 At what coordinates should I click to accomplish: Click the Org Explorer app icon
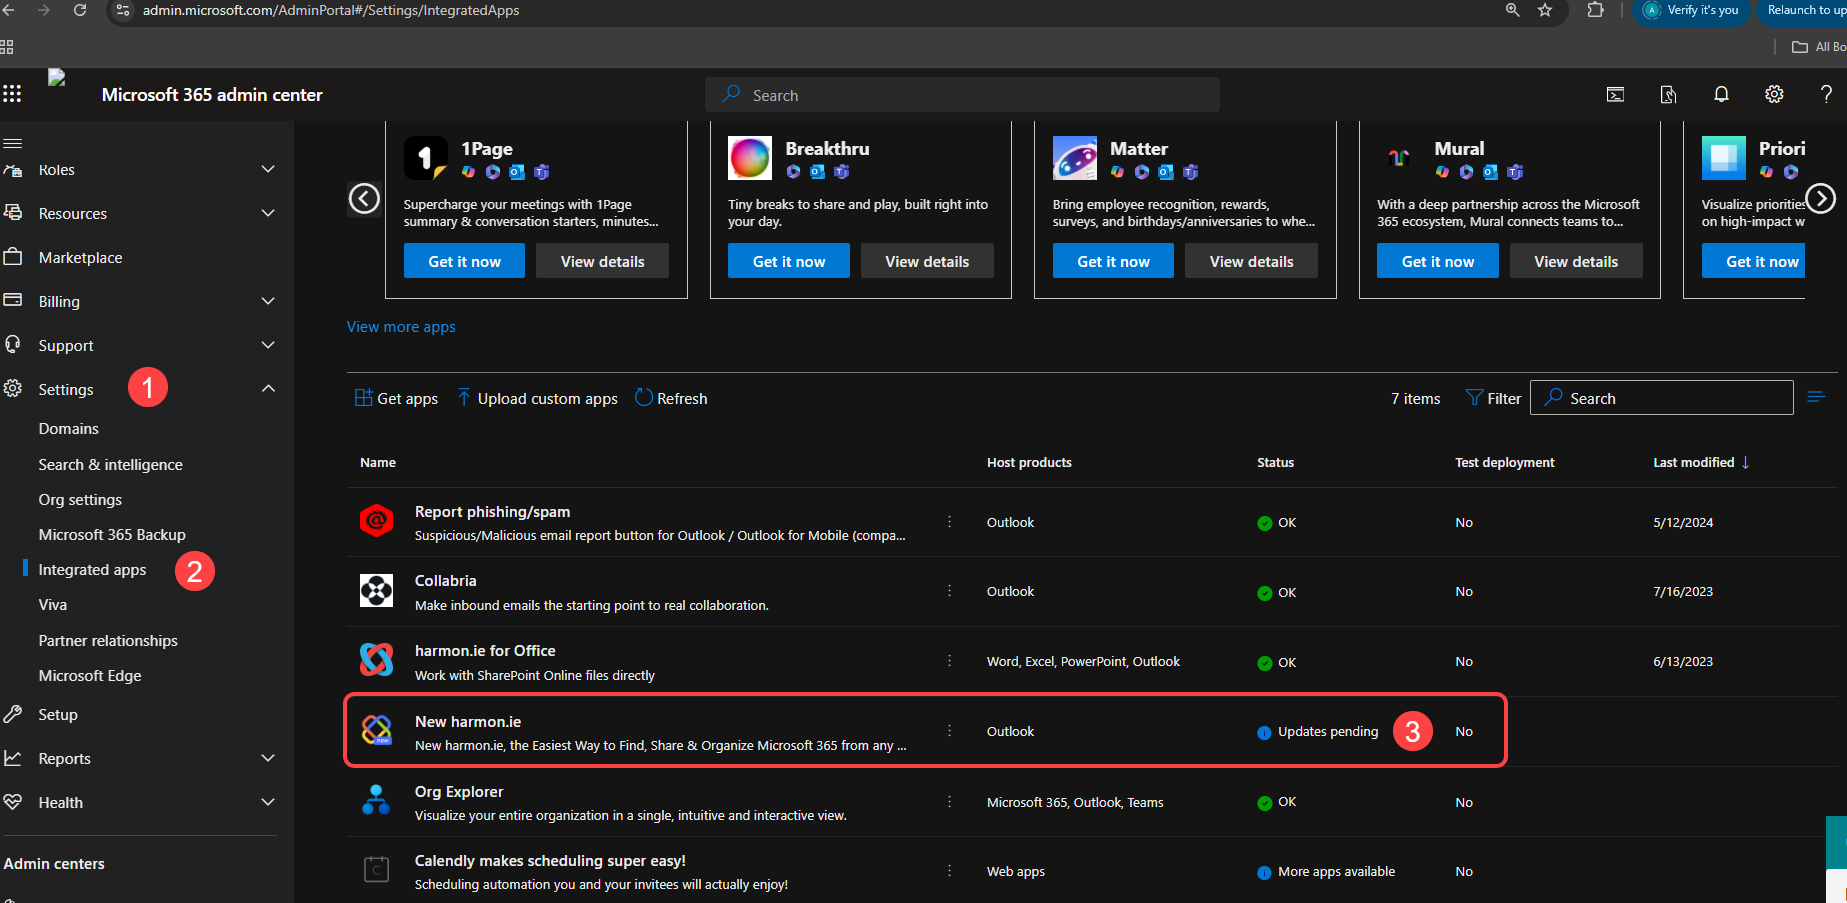(376, 800)
